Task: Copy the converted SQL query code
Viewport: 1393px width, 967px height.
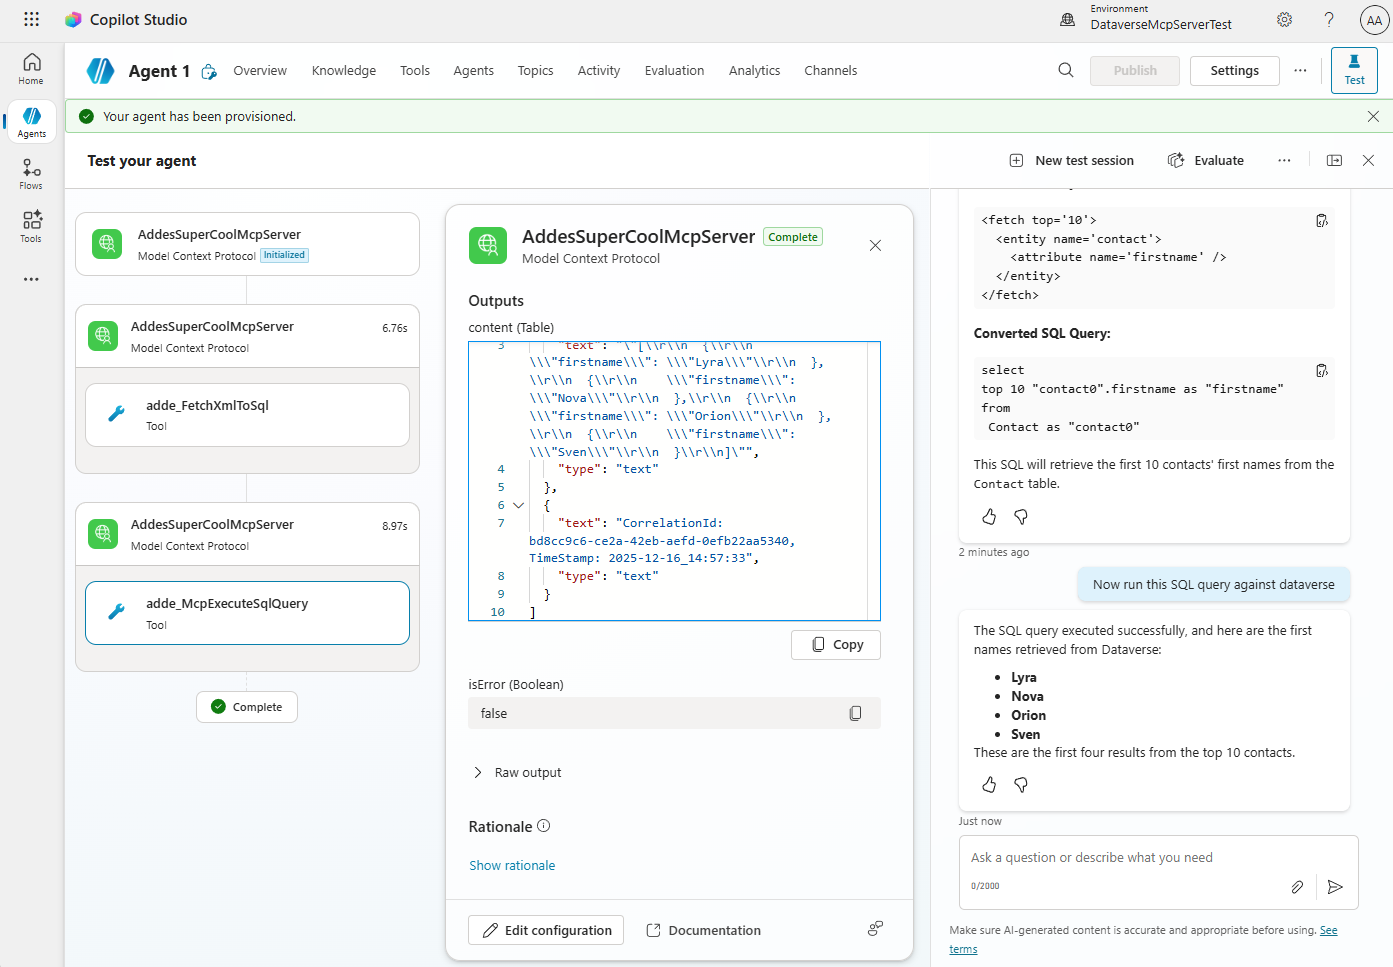Action: 1321,371
